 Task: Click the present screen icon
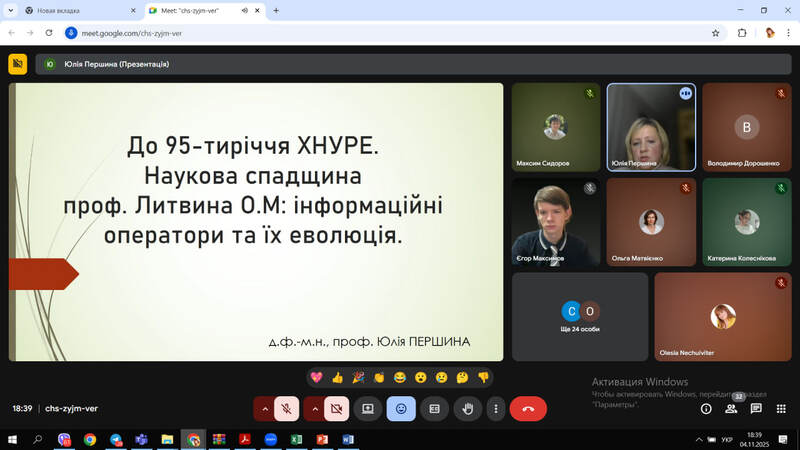pyautogui.click(x=368, y=408)
